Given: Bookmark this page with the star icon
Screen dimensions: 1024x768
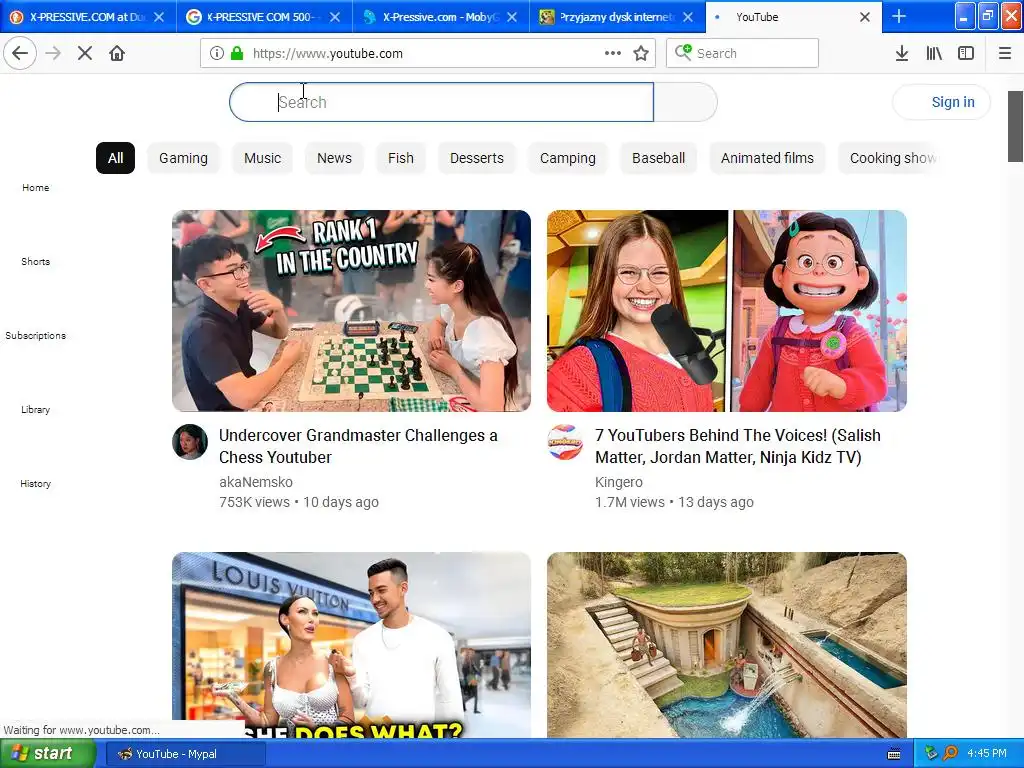Looking at the screenshot, I should click(641, 53).
